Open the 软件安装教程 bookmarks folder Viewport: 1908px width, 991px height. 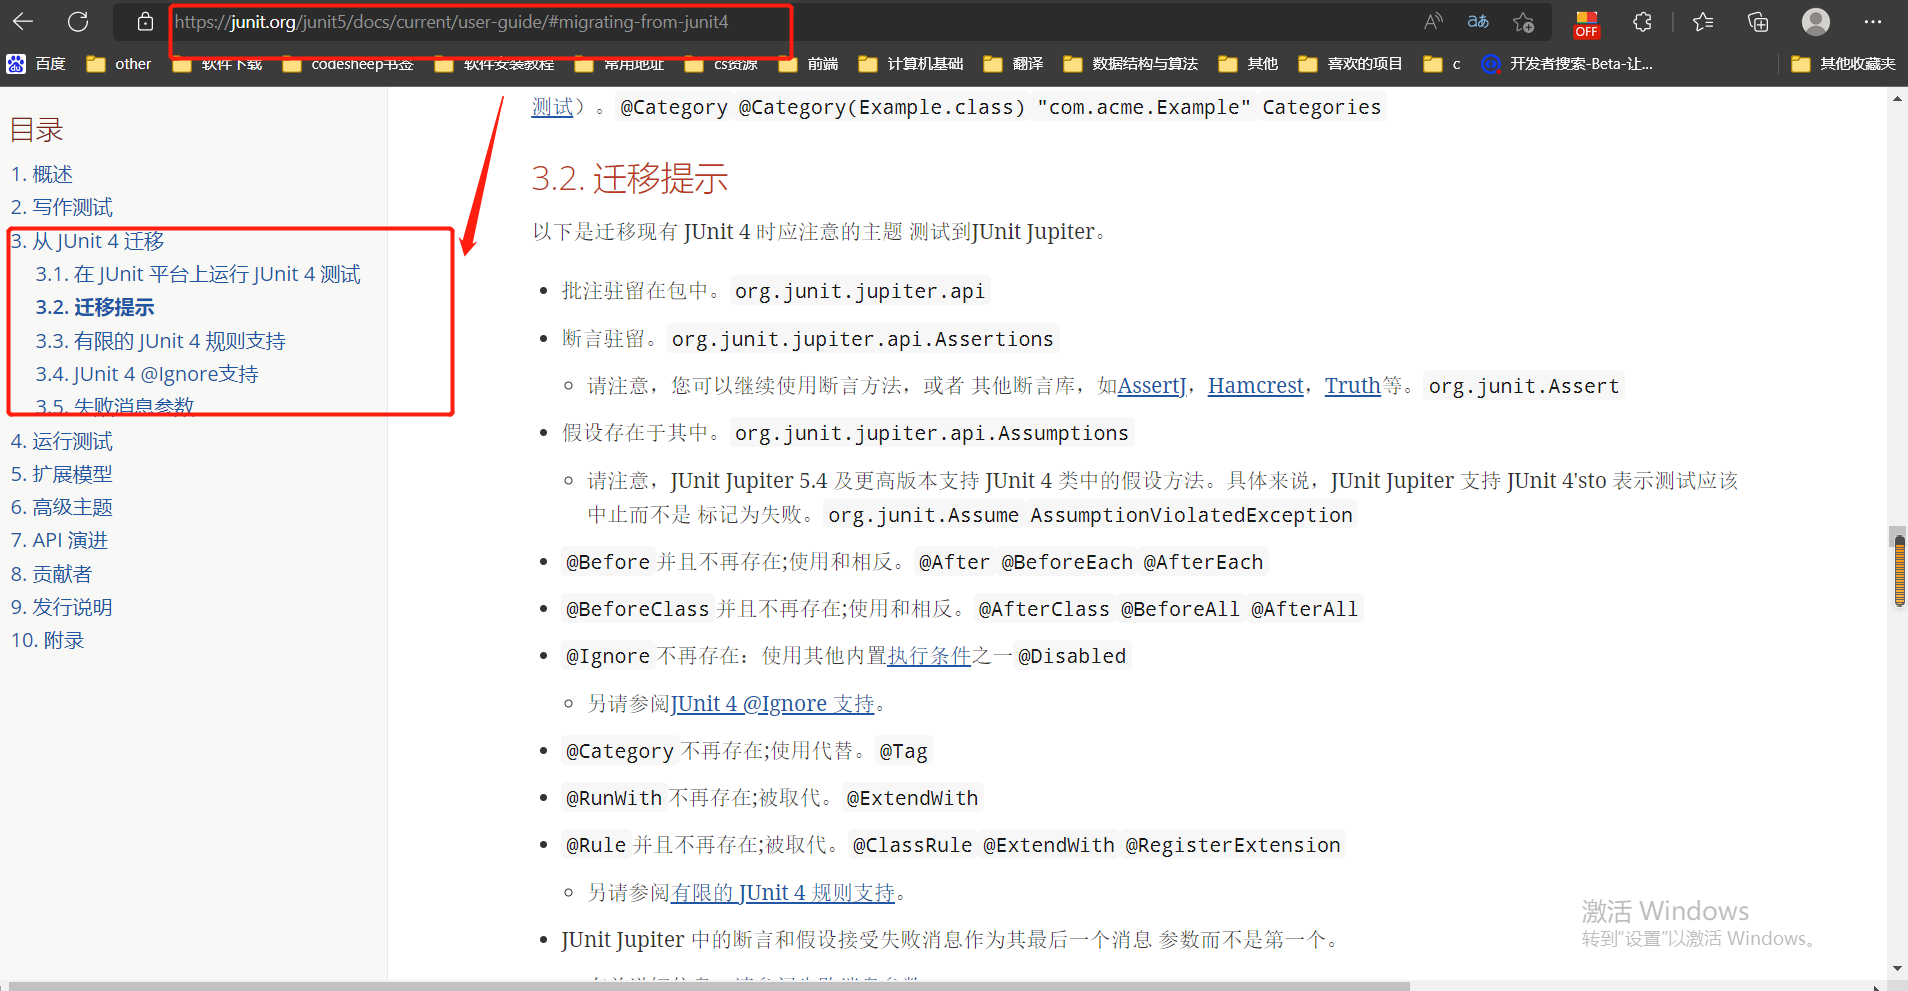[495, 64]
